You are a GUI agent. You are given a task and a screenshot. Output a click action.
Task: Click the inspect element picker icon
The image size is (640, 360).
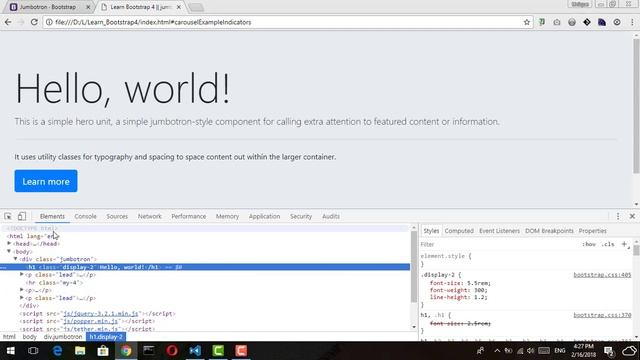(x=8, y=216)
